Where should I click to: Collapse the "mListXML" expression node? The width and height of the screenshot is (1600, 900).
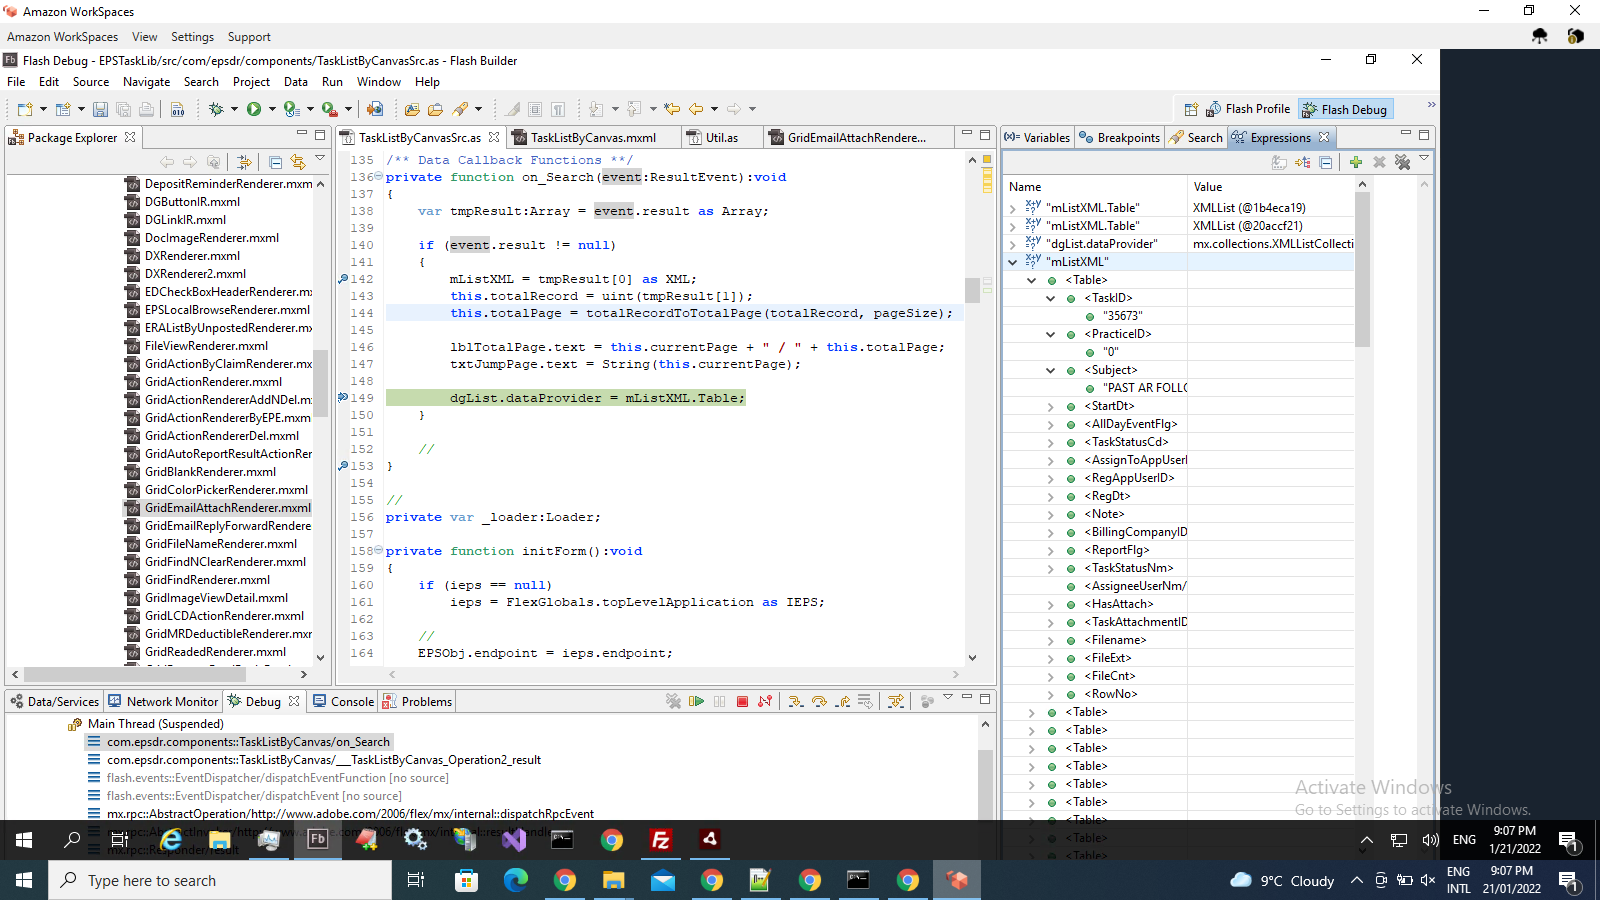[1013, 262]
